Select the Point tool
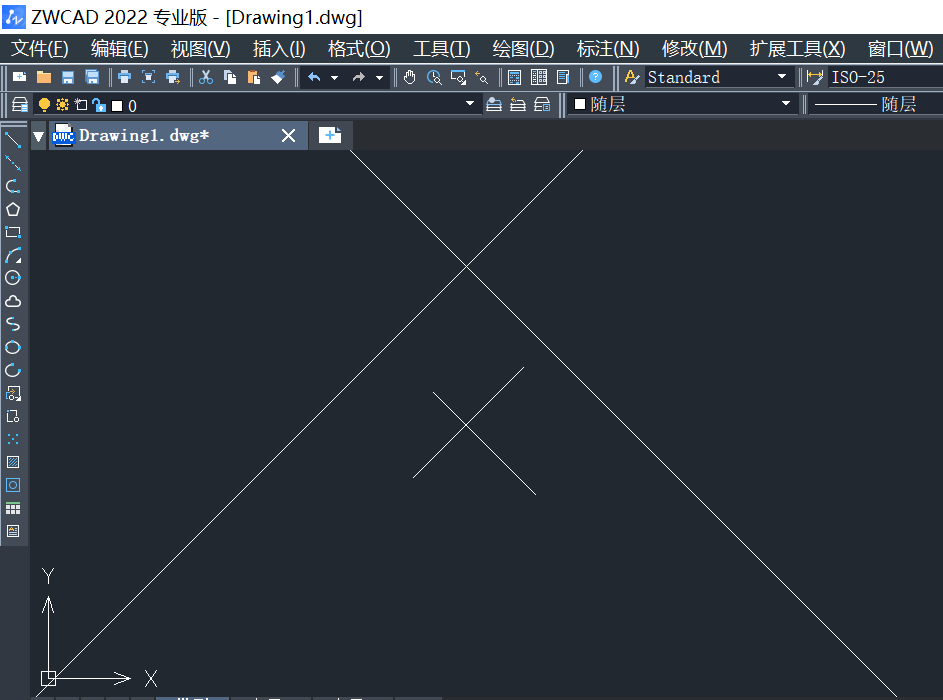 click(x=13, y=439)
